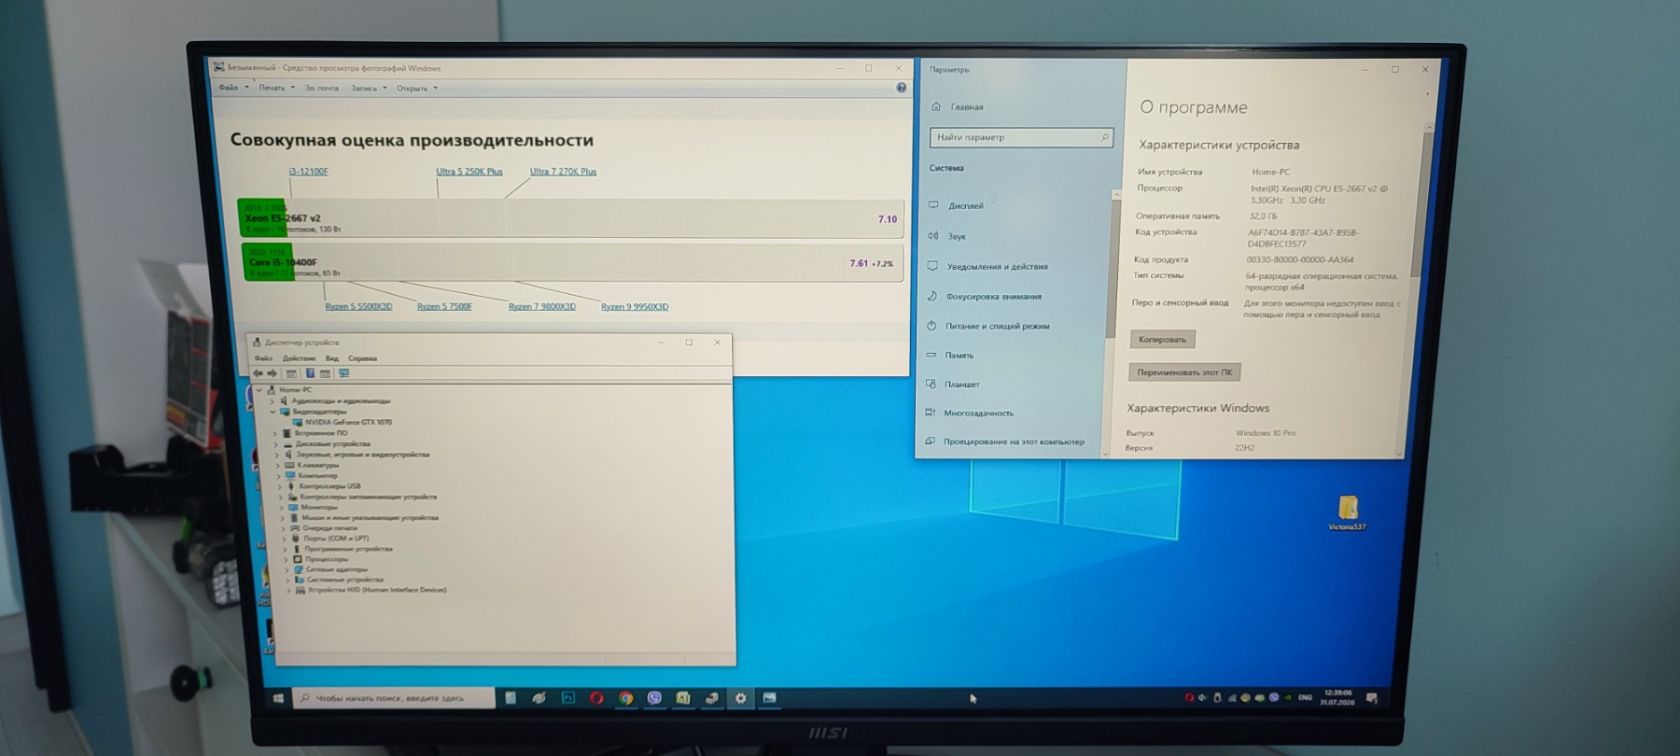Open Chrome from the taskbar

(x=626, y=698)
